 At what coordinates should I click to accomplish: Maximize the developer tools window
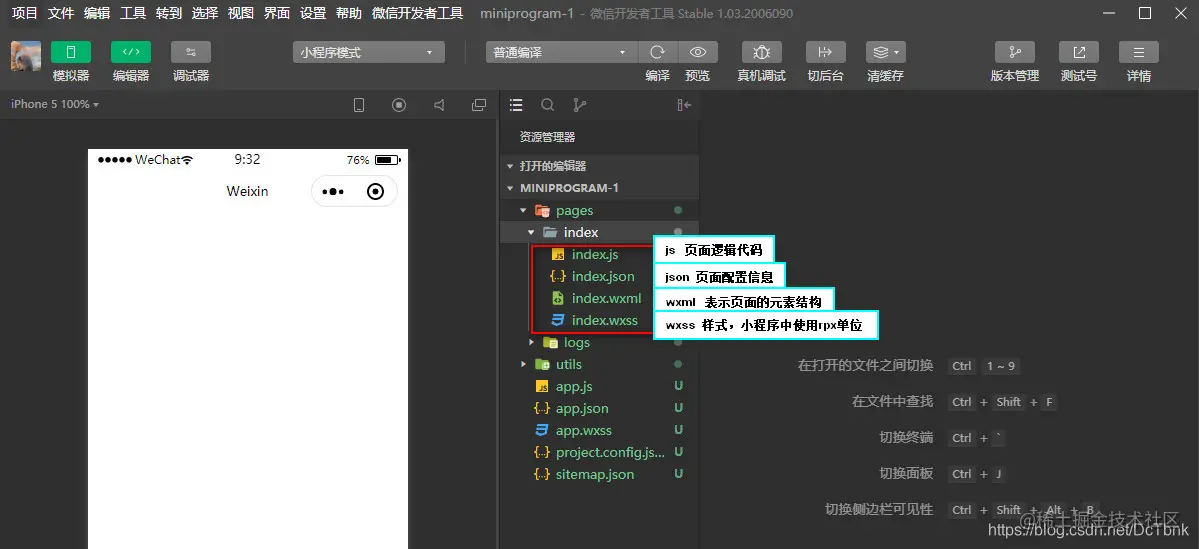click(1145, 13)
